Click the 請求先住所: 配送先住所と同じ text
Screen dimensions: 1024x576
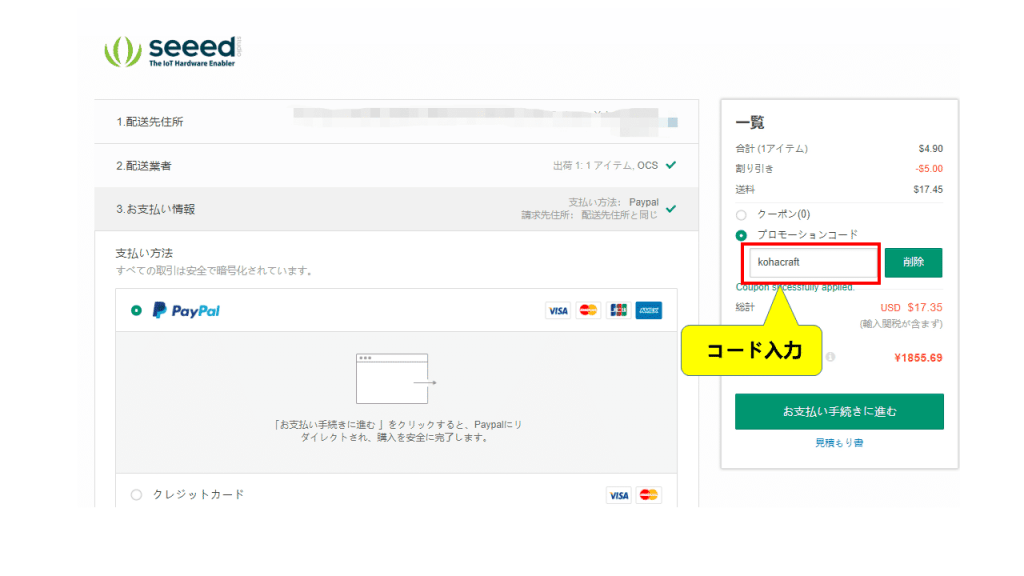coord(590,215)
